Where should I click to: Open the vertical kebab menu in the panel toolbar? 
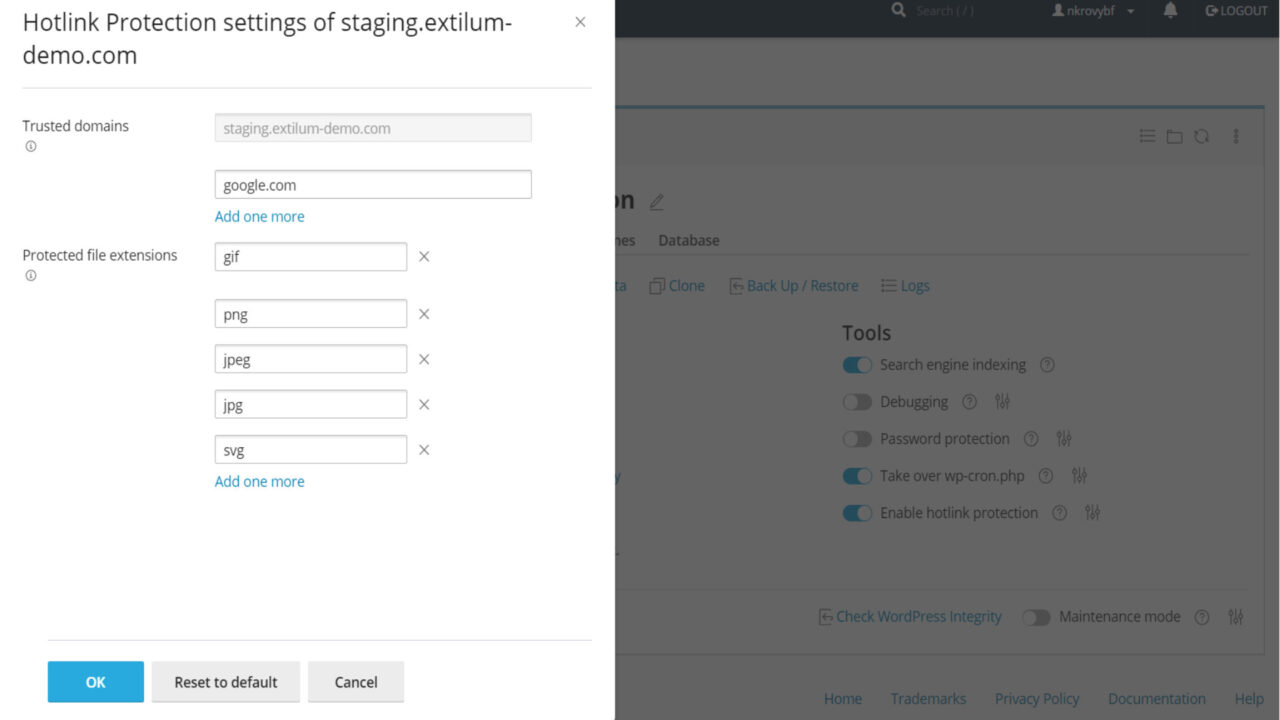click(1235, 136)
